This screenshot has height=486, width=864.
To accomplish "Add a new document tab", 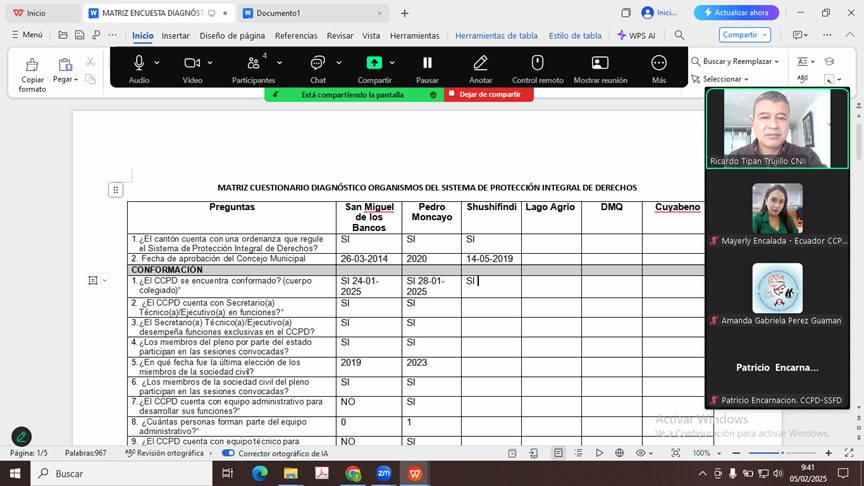I will point(404,13).
